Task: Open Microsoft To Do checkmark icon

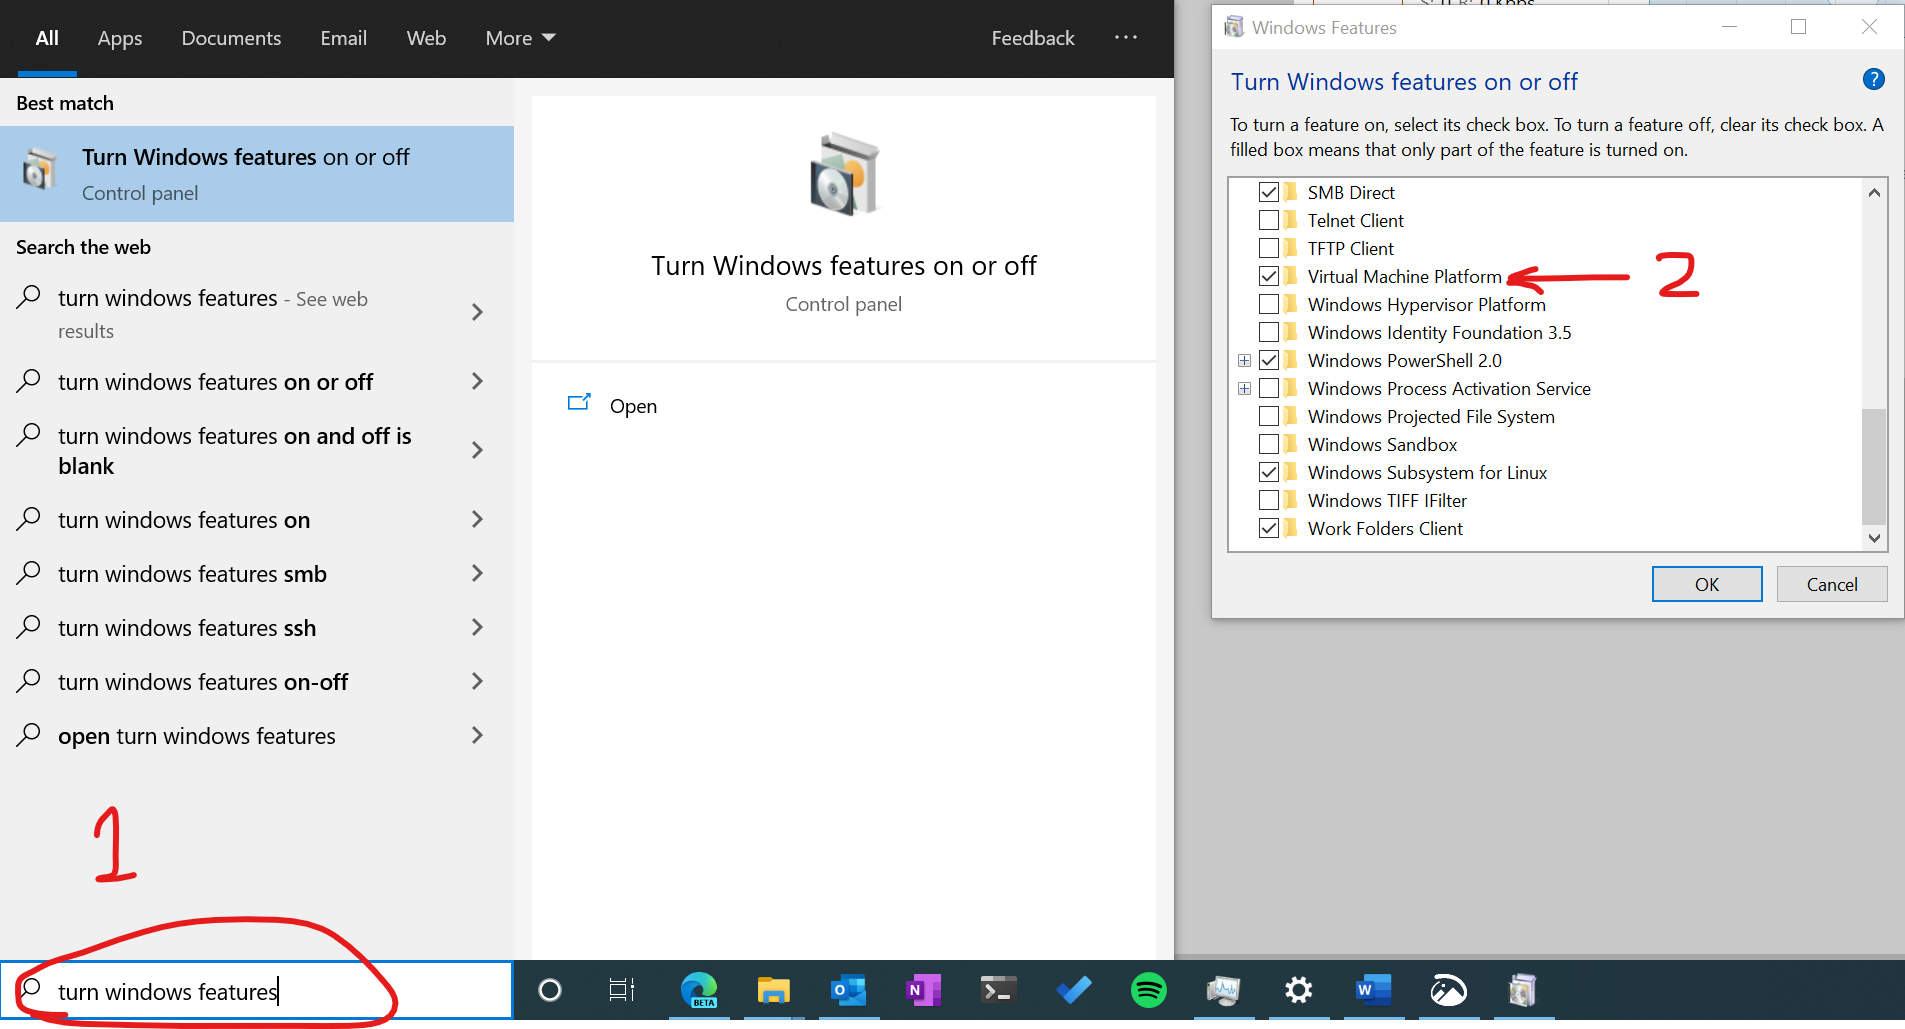Action: pyautogui.click(x=1073, y=991)
